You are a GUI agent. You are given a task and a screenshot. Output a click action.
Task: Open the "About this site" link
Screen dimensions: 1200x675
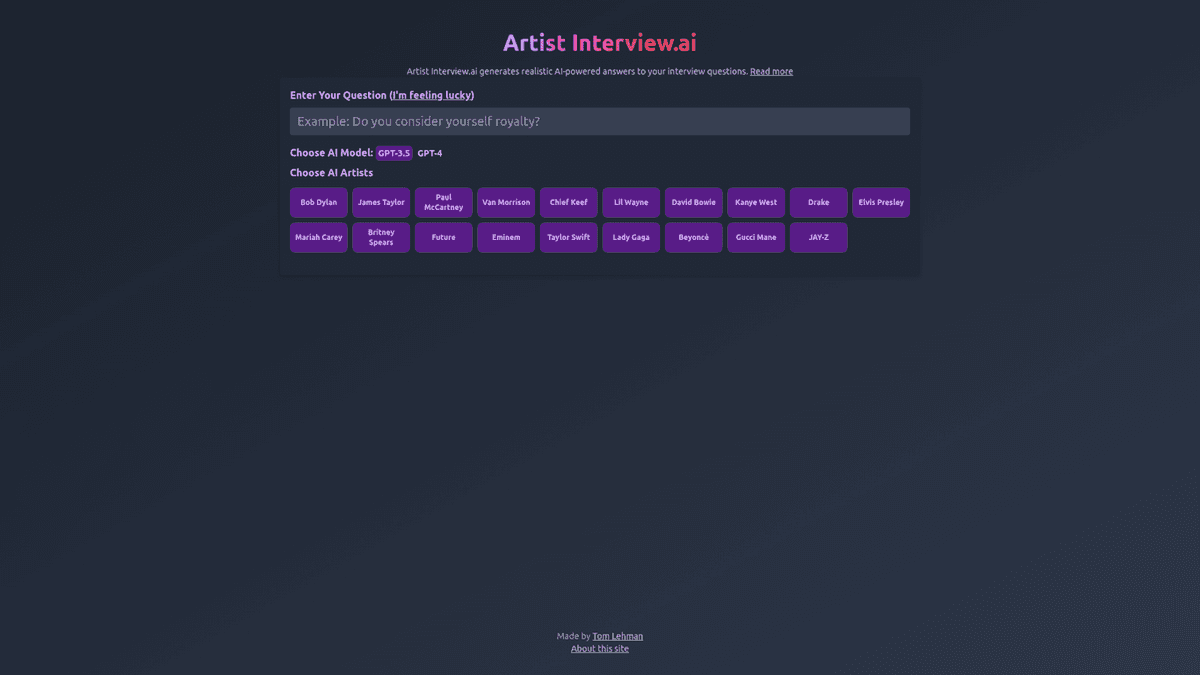(x=600, y=649)
